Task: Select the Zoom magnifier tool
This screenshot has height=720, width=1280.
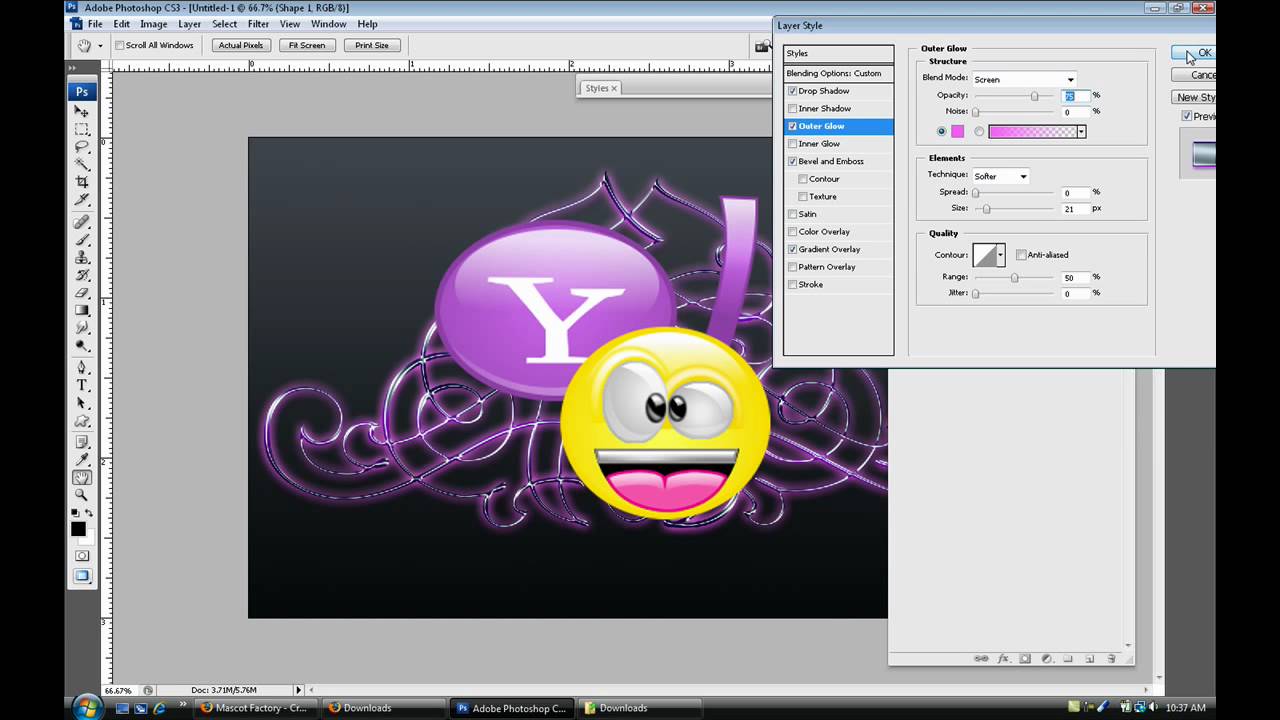Action: pos(82,495)
